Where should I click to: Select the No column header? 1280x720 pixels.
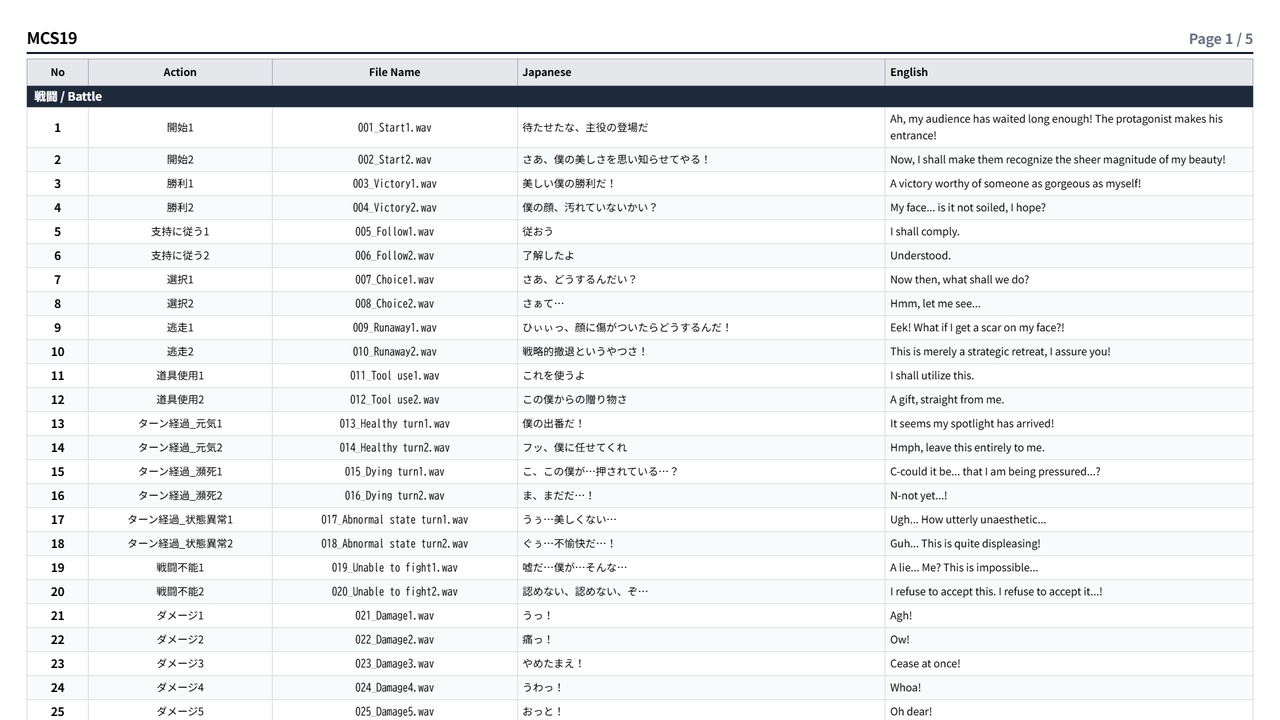tap(57, 72)
